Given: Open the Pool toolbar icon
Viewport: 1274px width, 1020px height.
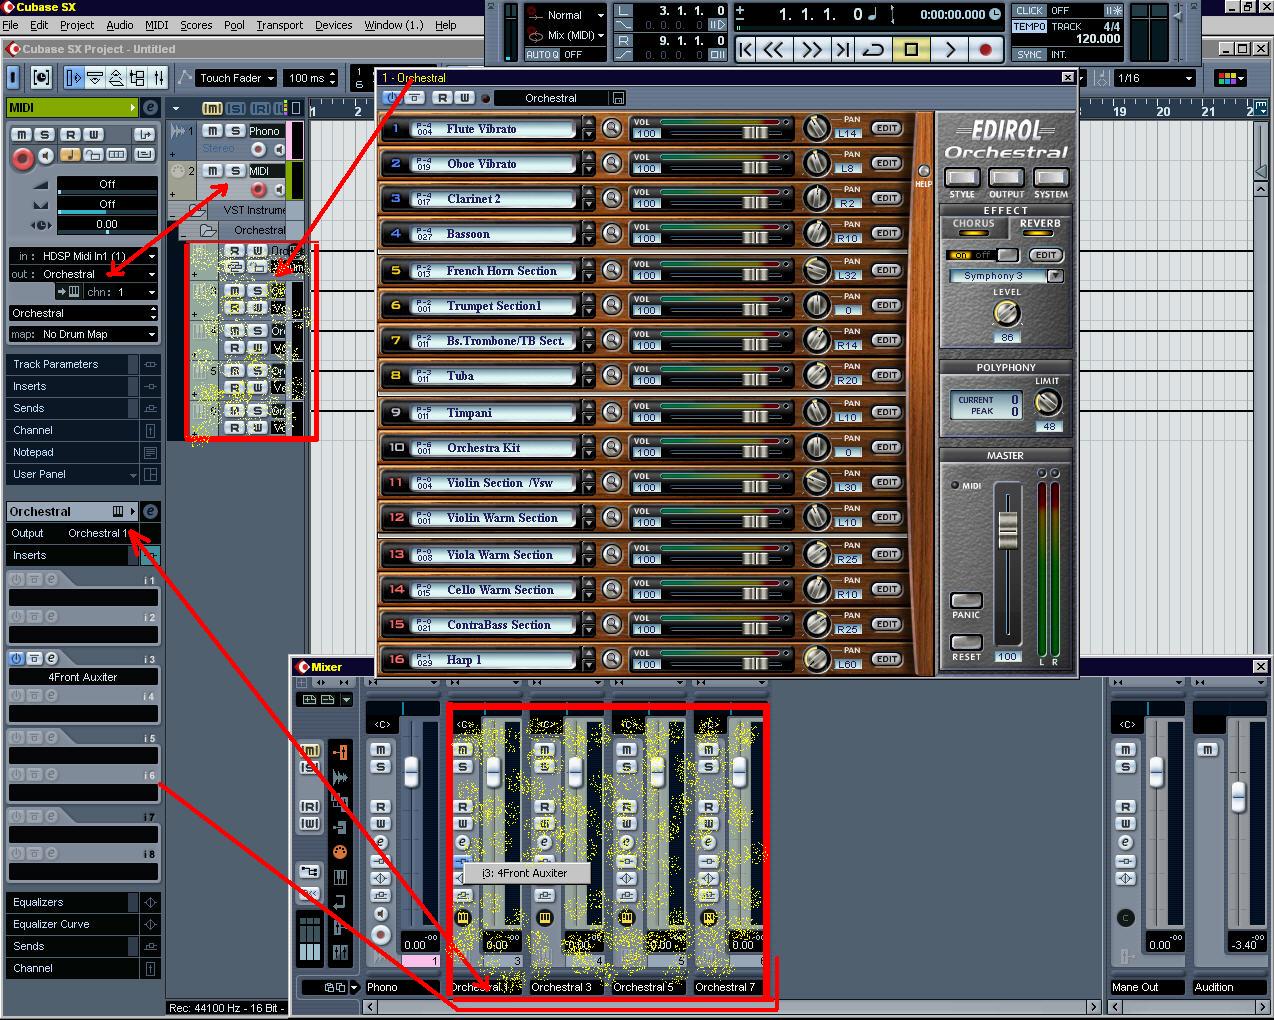Looking at the screenshot, I should click(138, 77).
